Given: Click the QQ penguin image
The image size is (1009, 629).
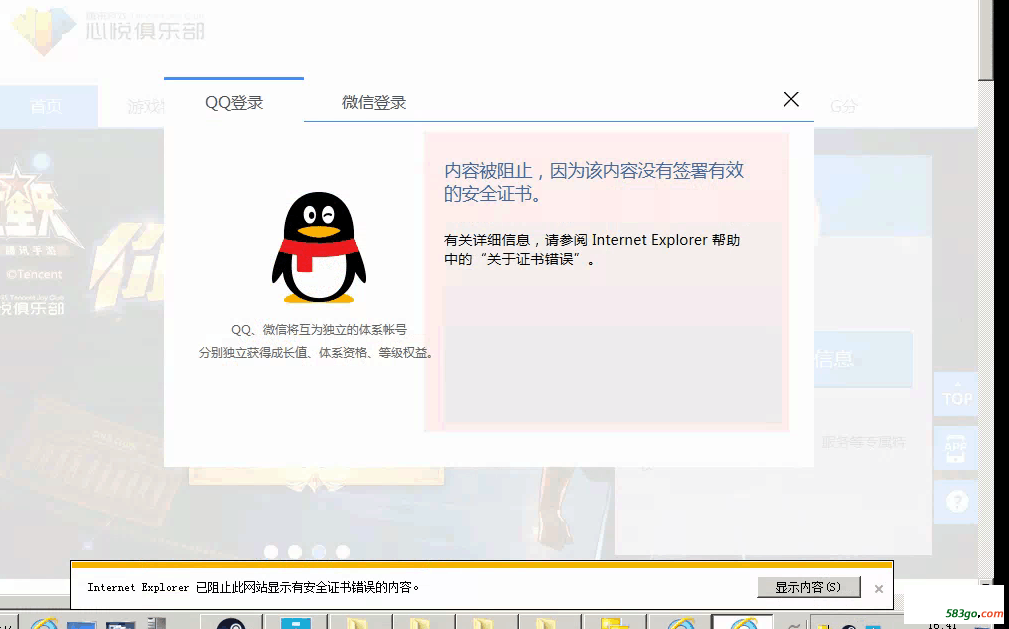Looking at the screenshot, I should [x=319, y=247].
